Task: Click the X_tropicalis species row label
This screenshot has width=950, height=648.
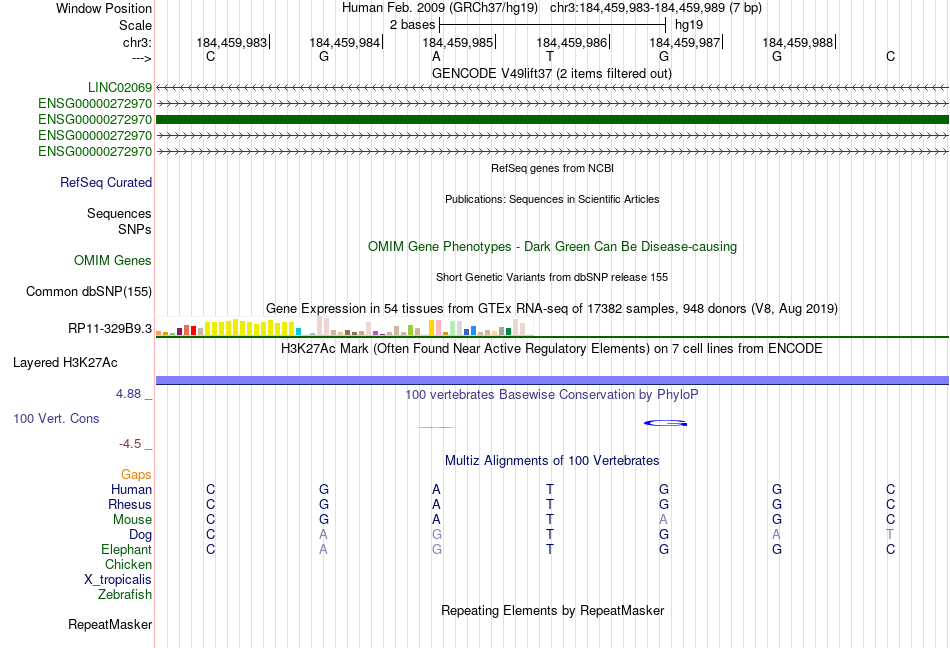Action: (x=118, y=580)
